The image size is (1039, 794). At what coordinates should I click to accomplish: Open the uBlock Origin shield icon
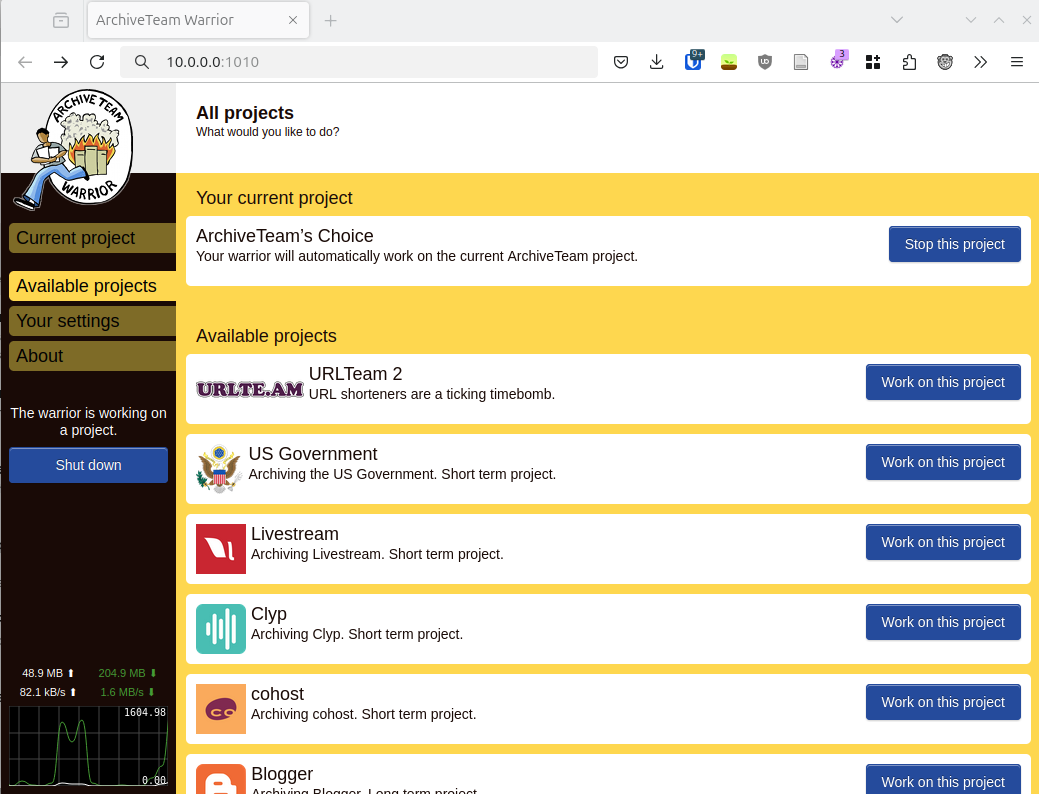(765, 62)
